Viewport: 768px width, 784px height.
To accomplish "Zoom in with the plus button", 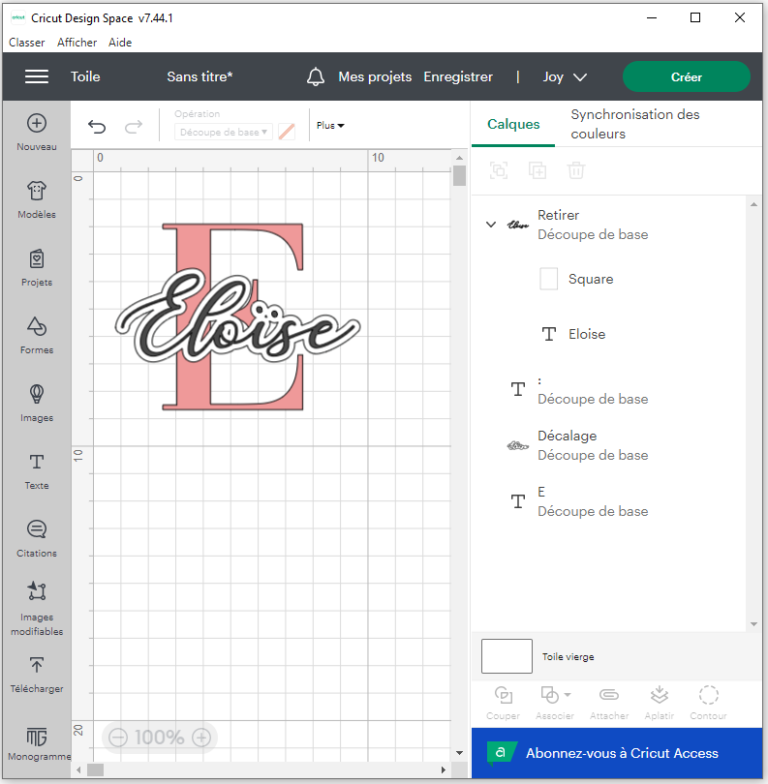I will [x=202, y=738].
